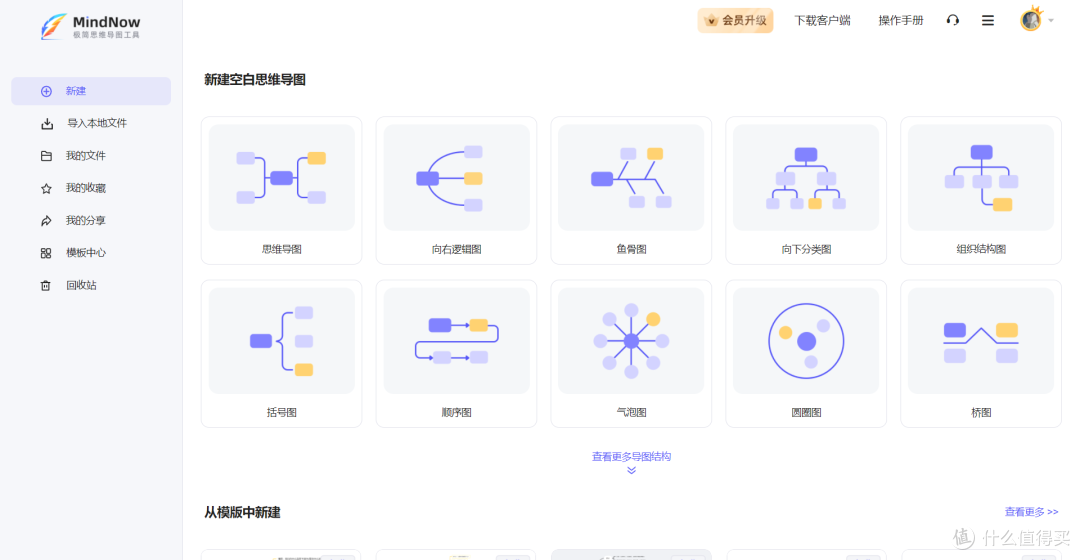Create a new 思维导图 card
Viewport: 1080px width, 560px height.
(x=281, y=190)
